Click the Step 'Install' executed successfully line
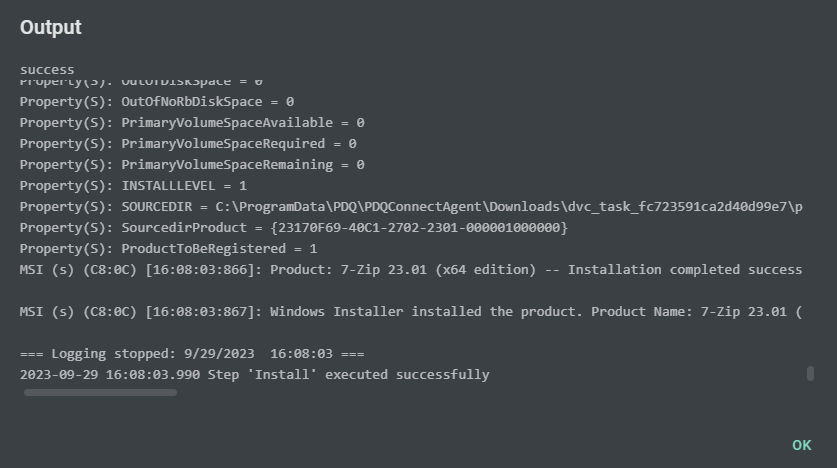This screenshot has width=837, height=468. (x=255, y=375)
